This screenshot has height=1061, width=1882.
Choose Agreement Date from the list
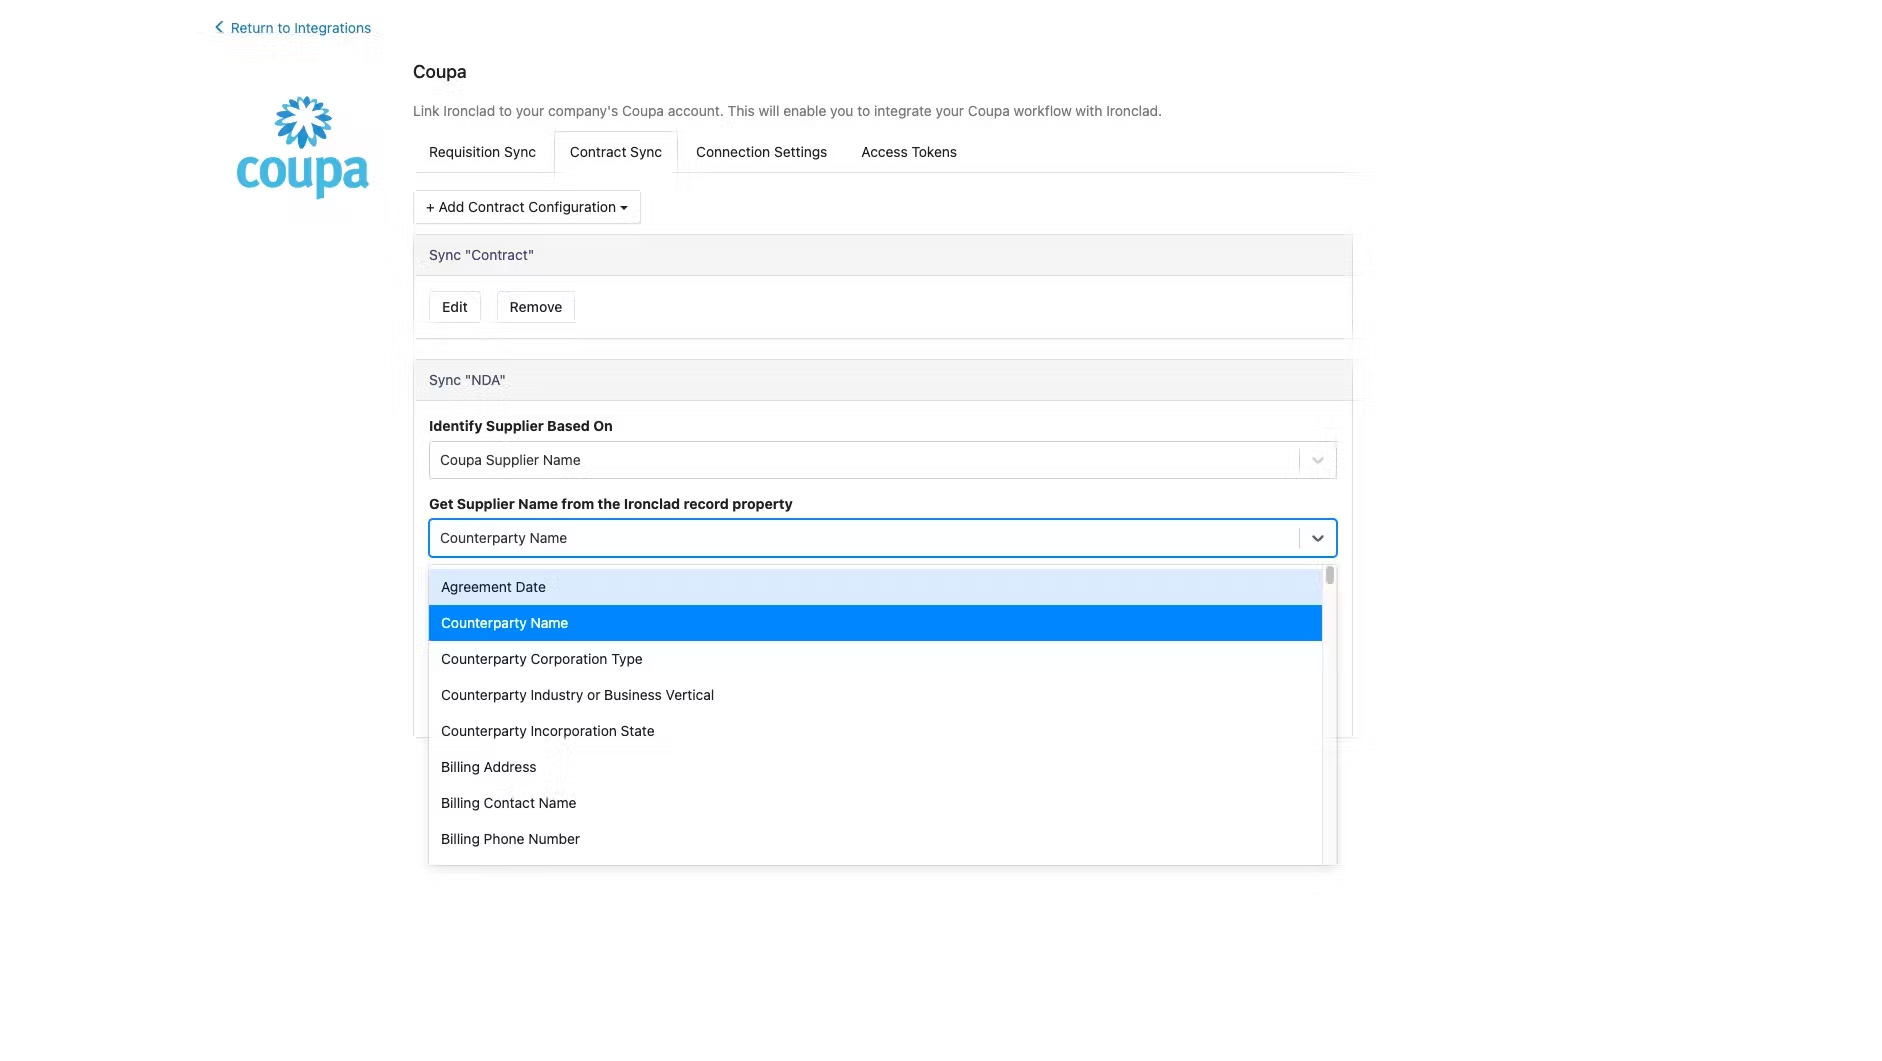click(x=875, y=587)
